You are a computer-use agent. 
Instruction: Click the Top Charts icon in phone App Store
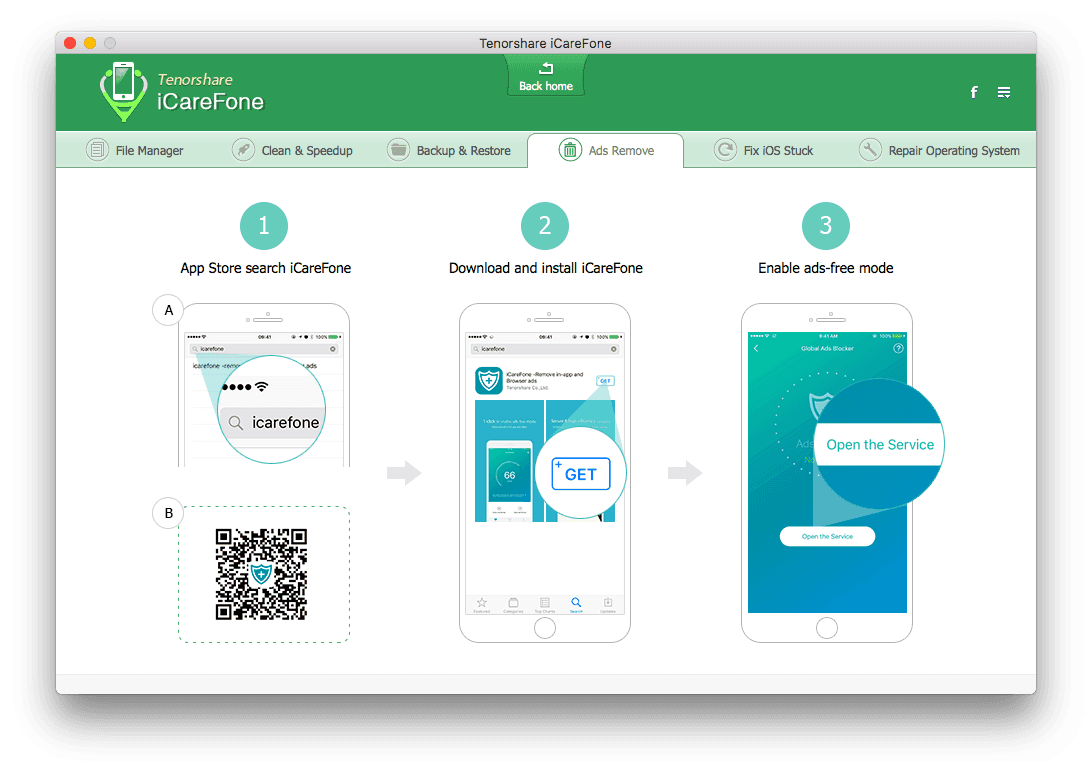(545, 604)
